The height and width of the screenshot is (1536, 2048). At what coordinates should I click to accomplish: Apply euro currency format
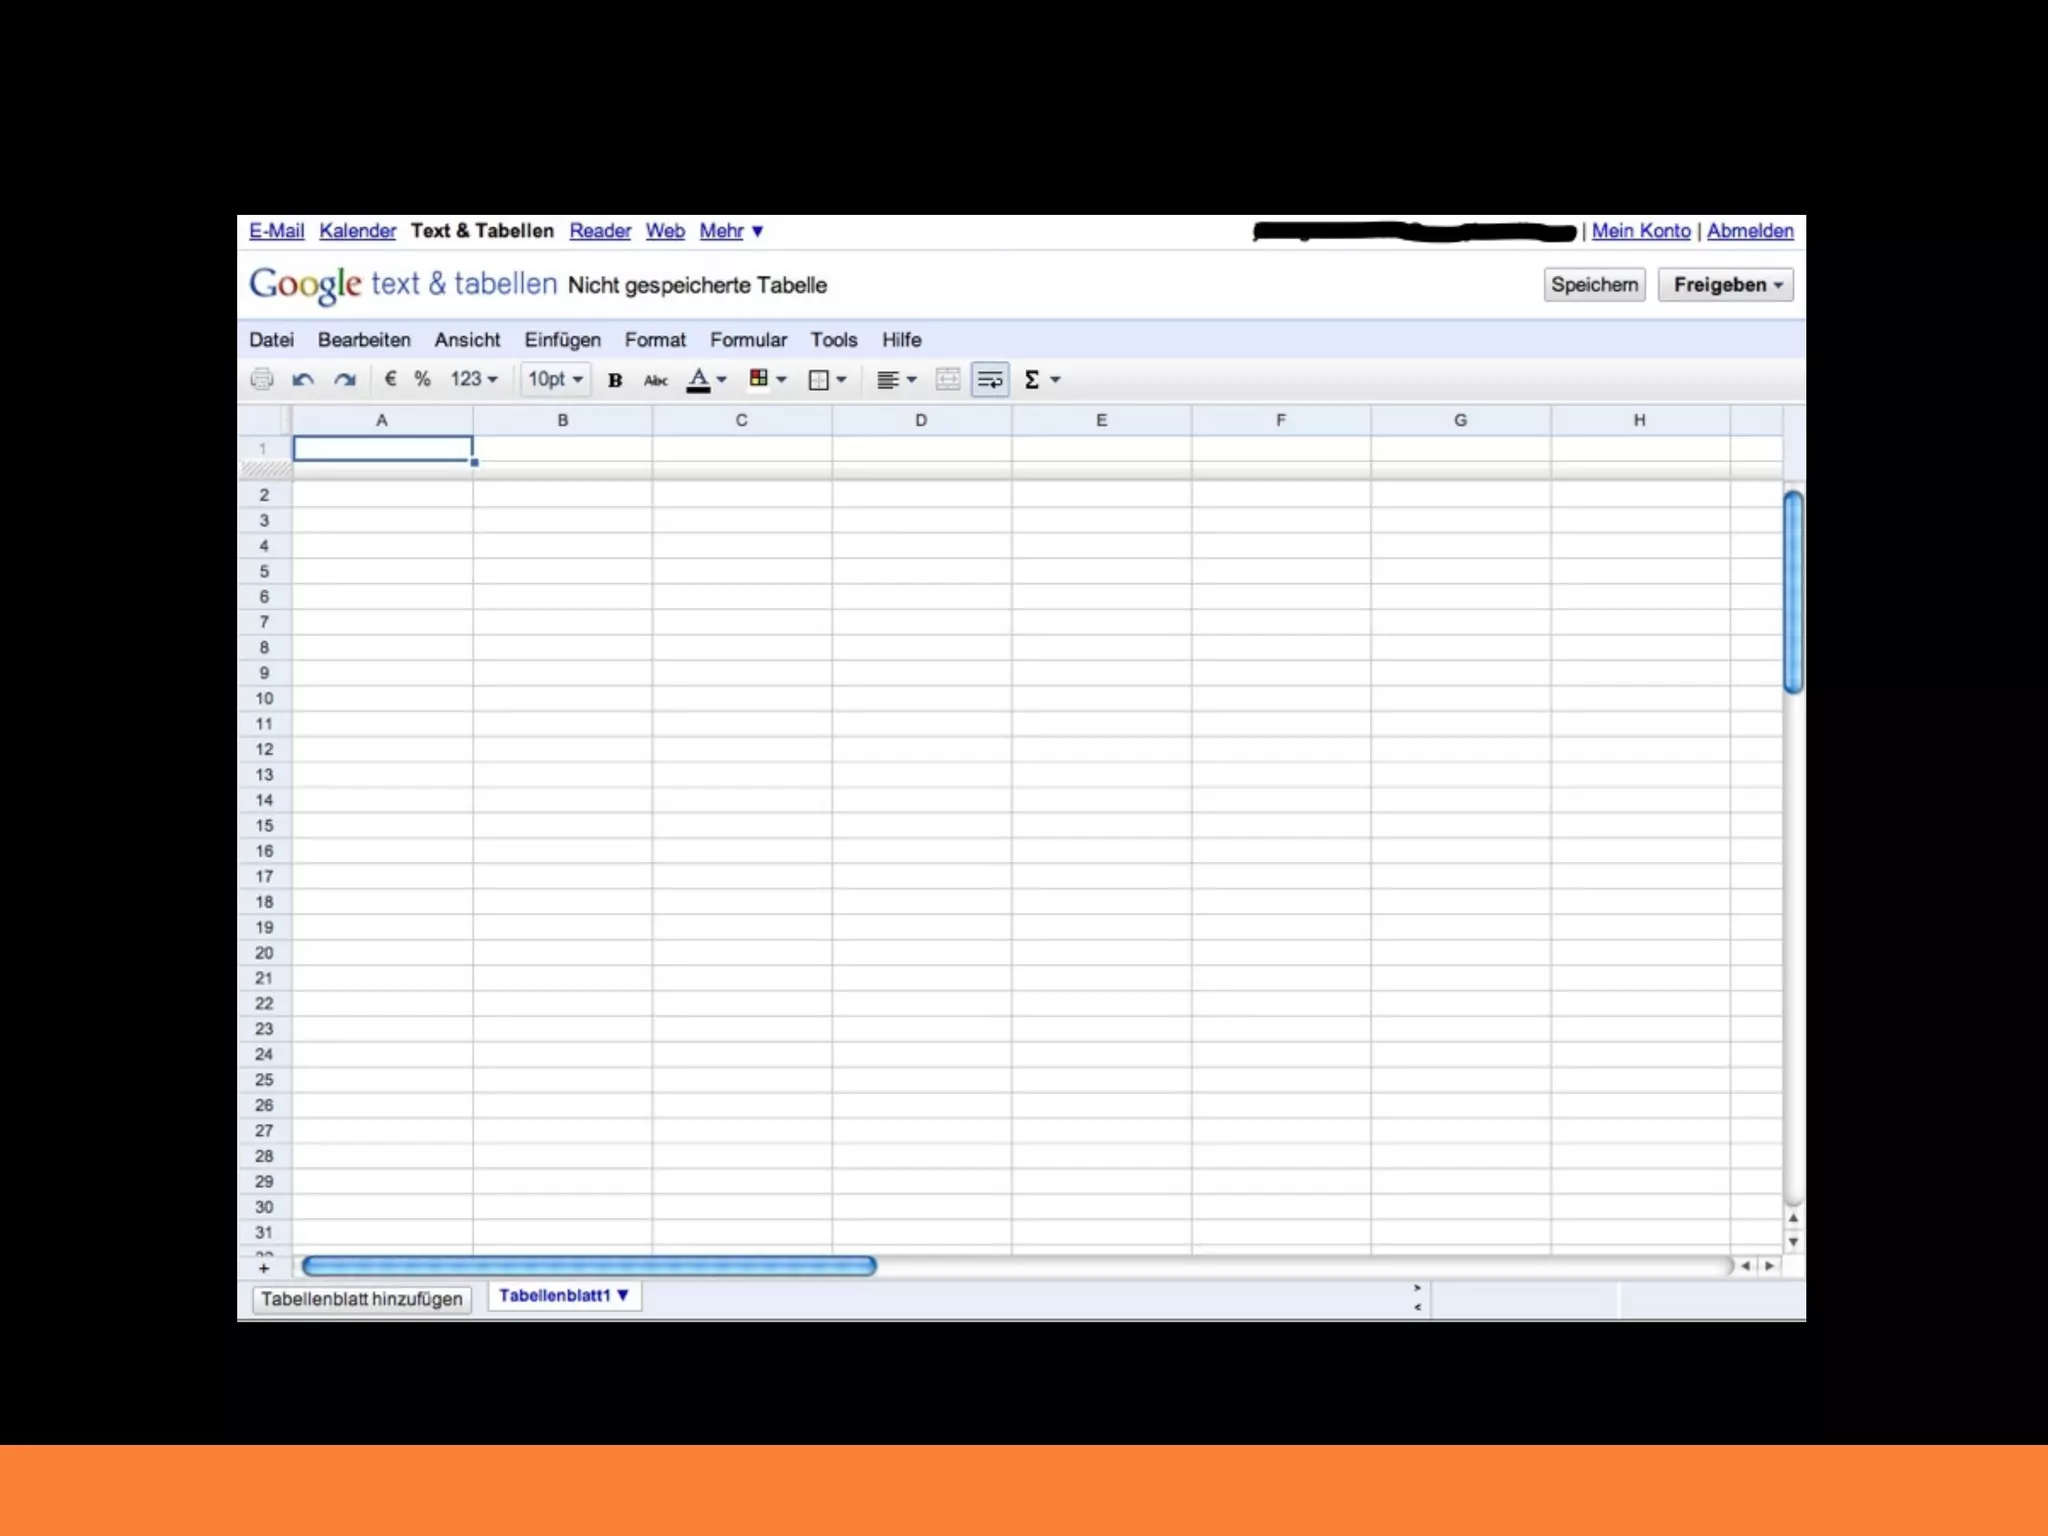pyautogui.click(x=390, y=379)
